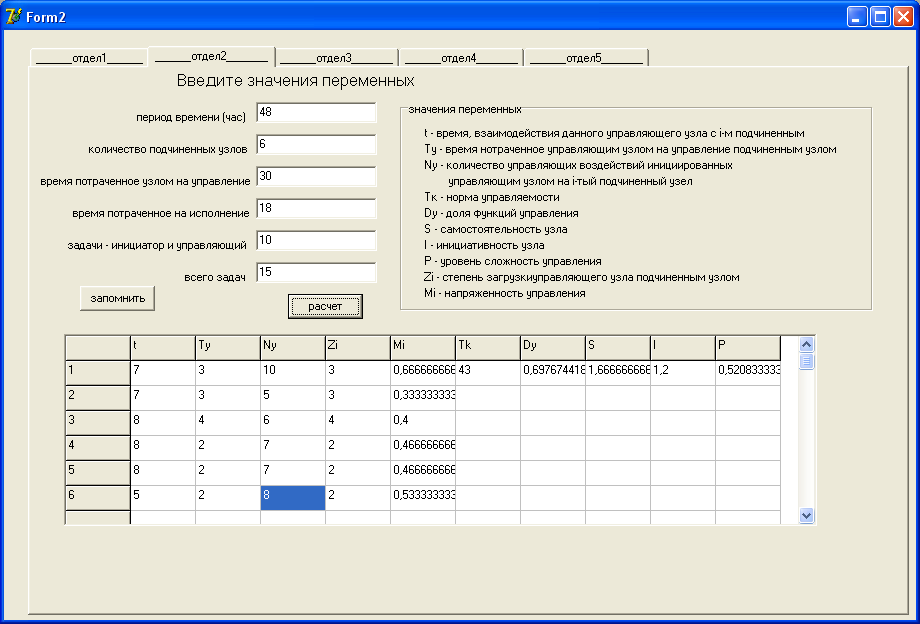Click the Mi column header
The height and width of the screenshot is (624, 920).
422,347
